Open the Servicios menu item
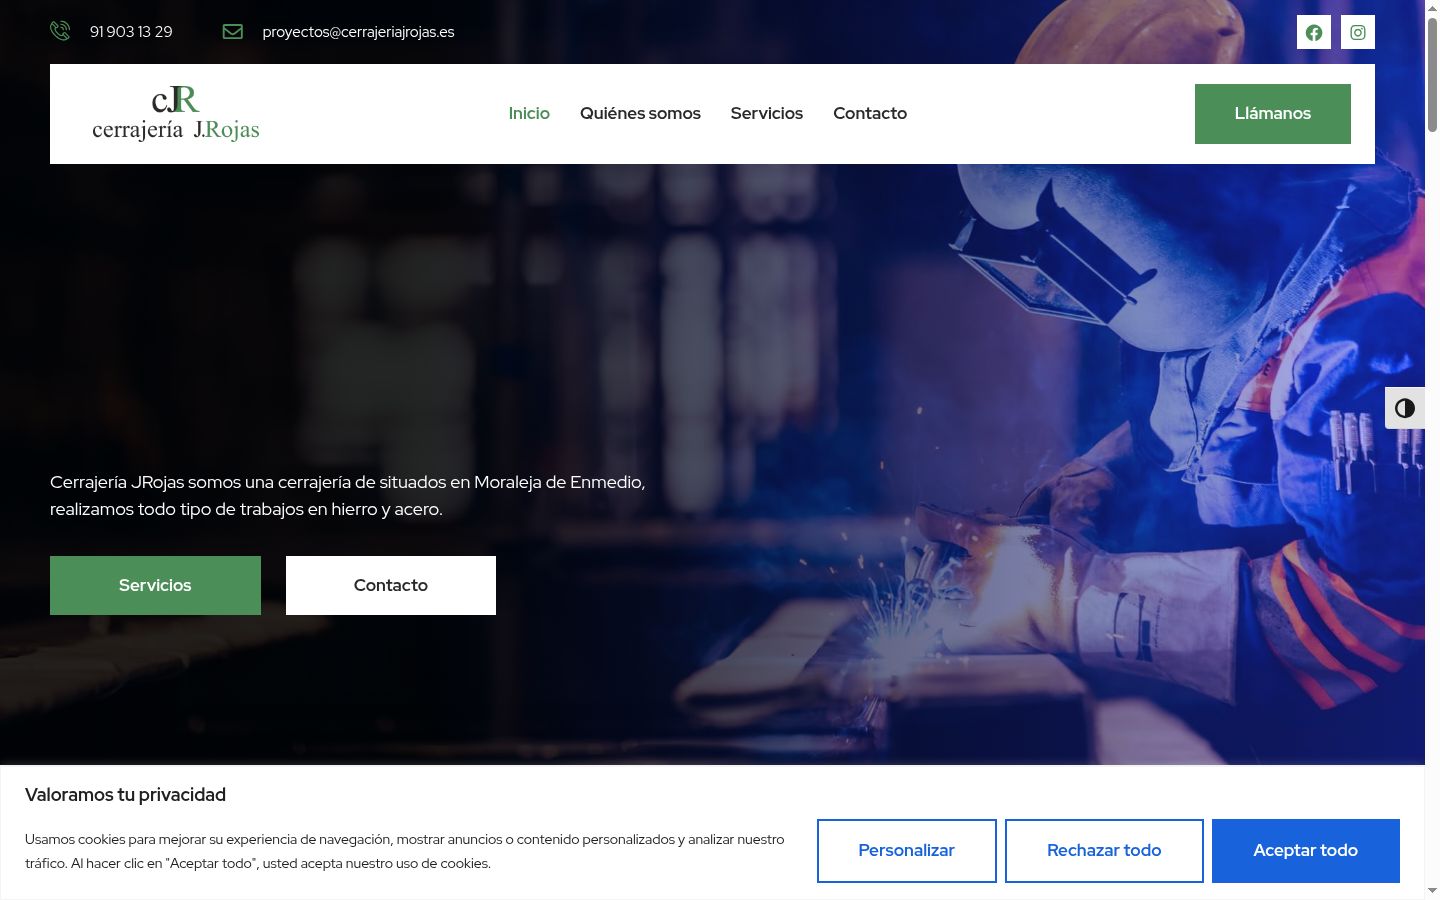This screenshot has width=1440, height=900. 767,113
